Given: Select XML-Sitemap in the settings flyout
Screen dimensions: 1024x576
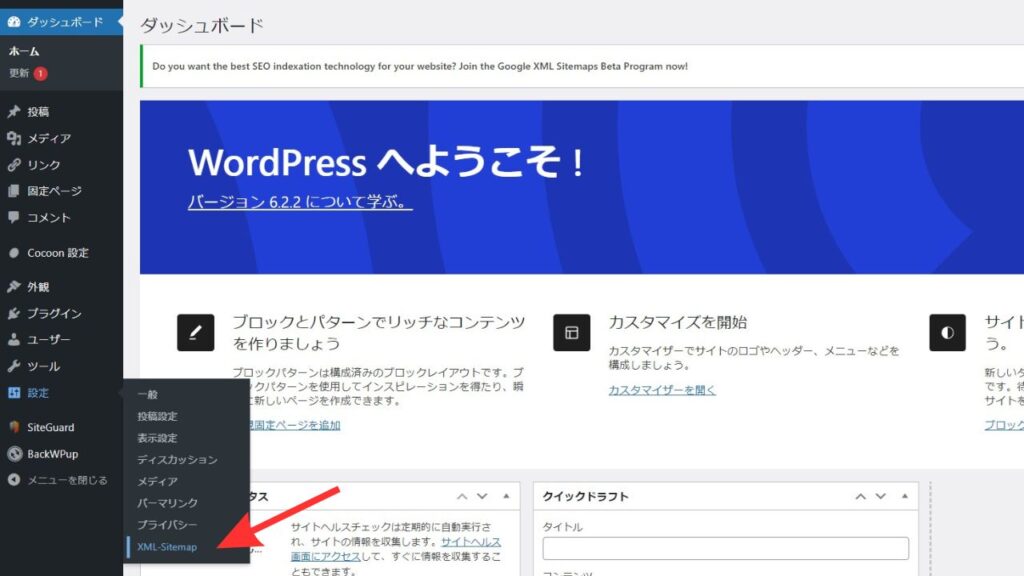Looking at the screenshot, I should (x=167, y=547).
